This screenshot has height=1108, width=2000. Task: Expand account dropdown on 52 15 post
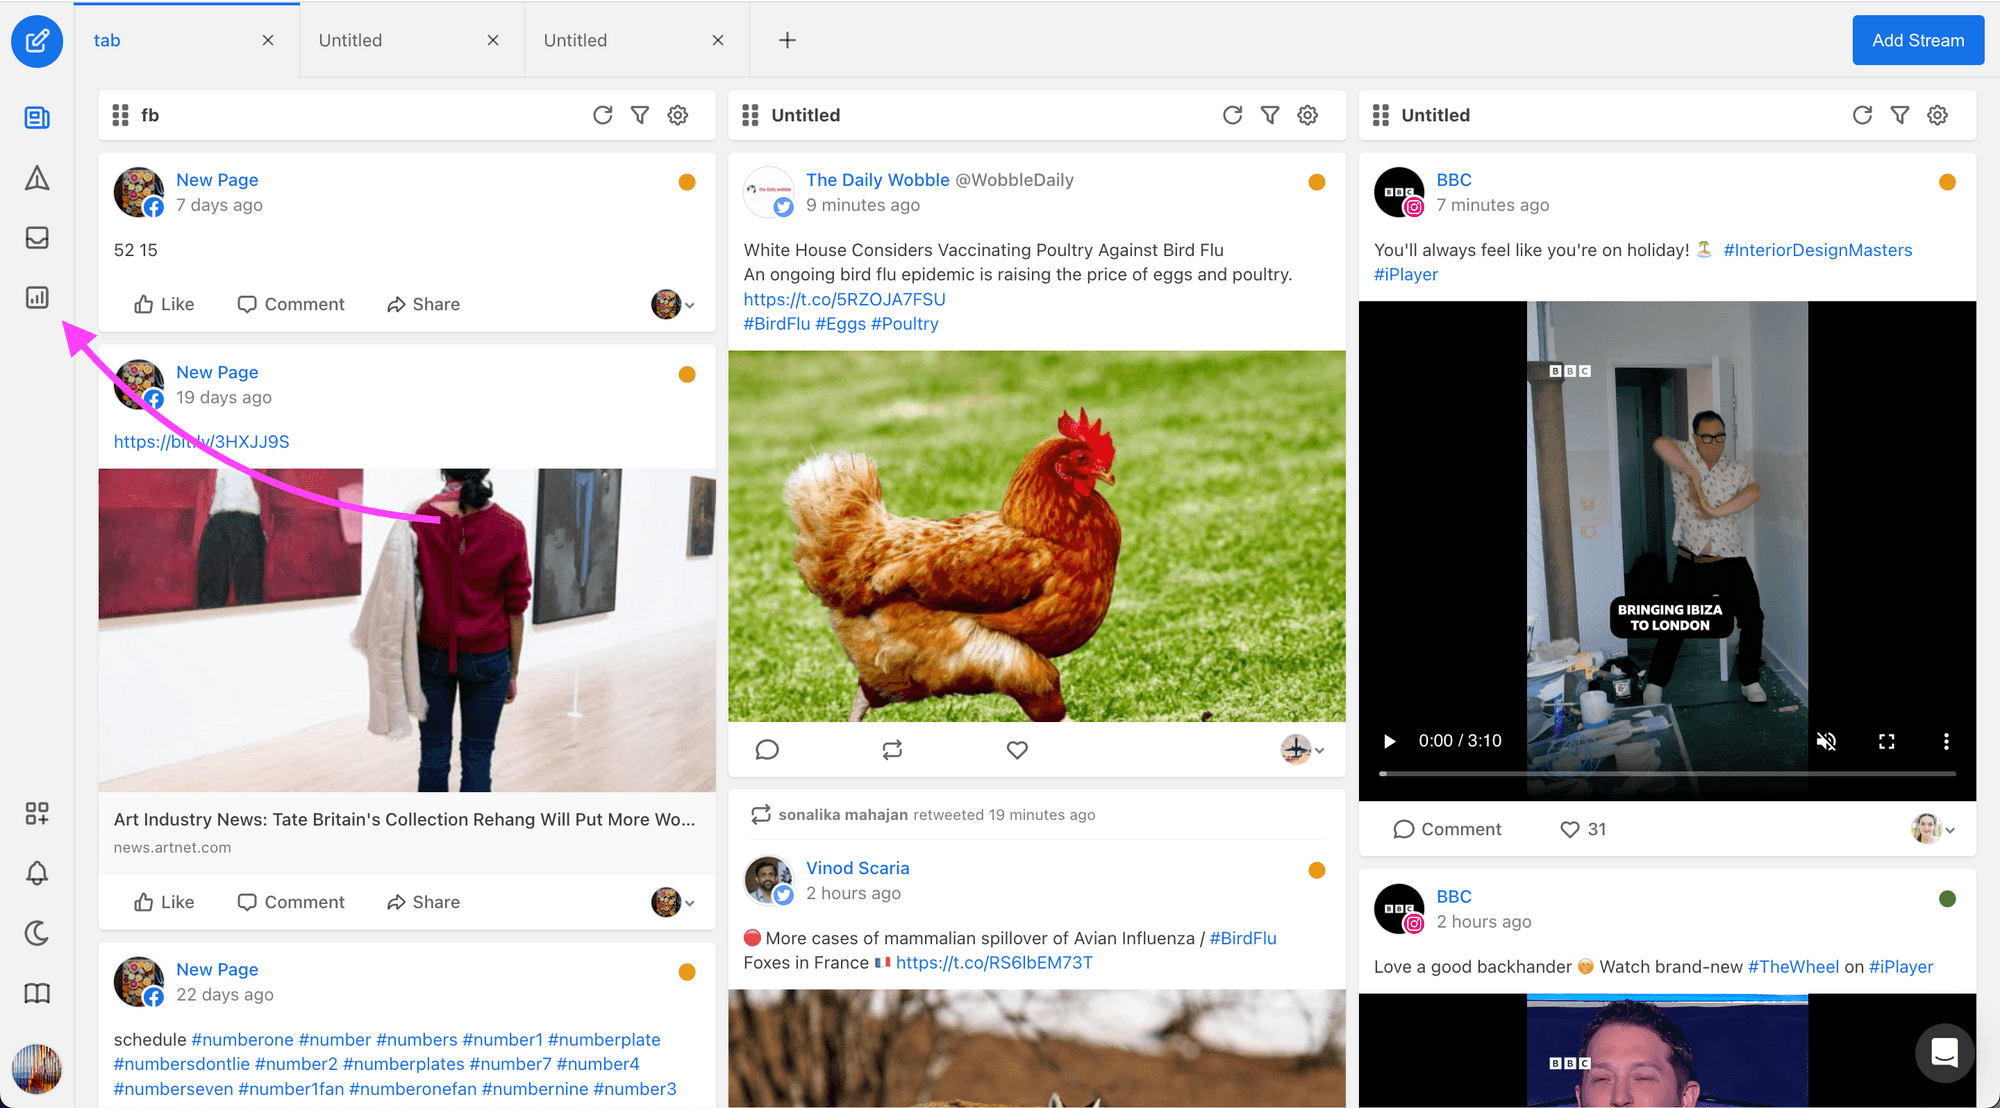[673, 304]
